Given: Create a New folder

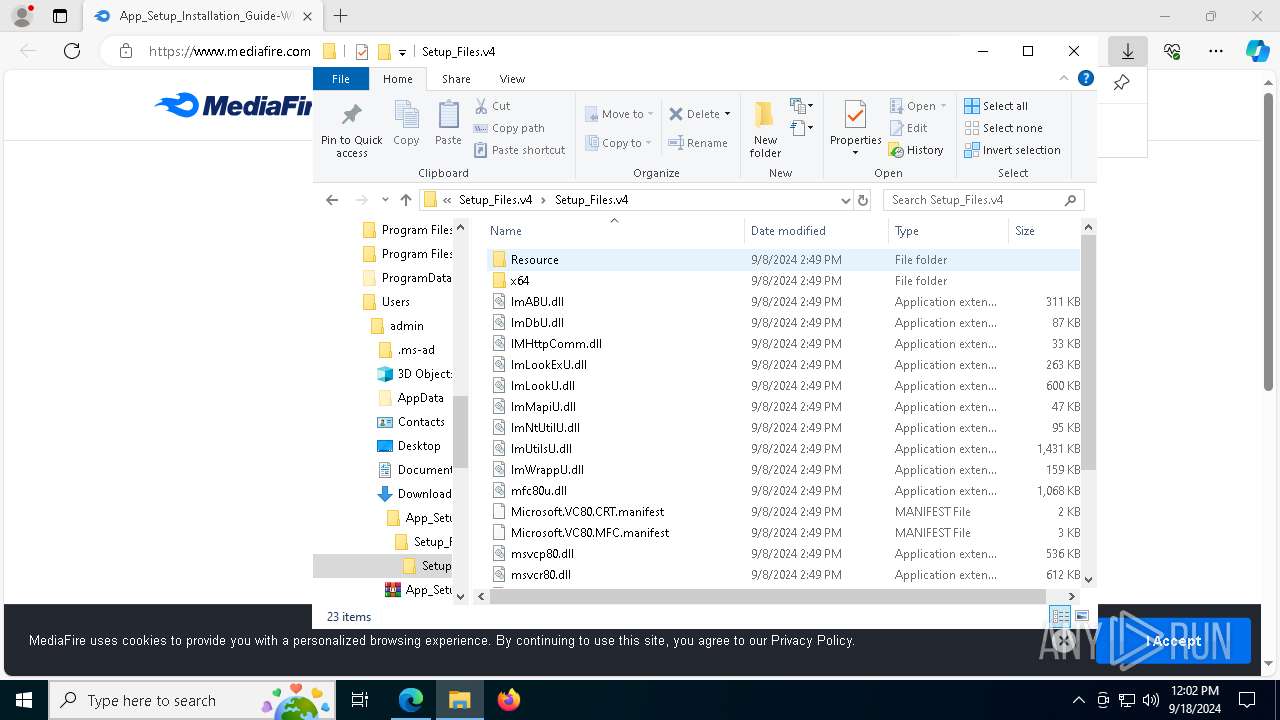Looking at the screenshot, I should point(765,129).
